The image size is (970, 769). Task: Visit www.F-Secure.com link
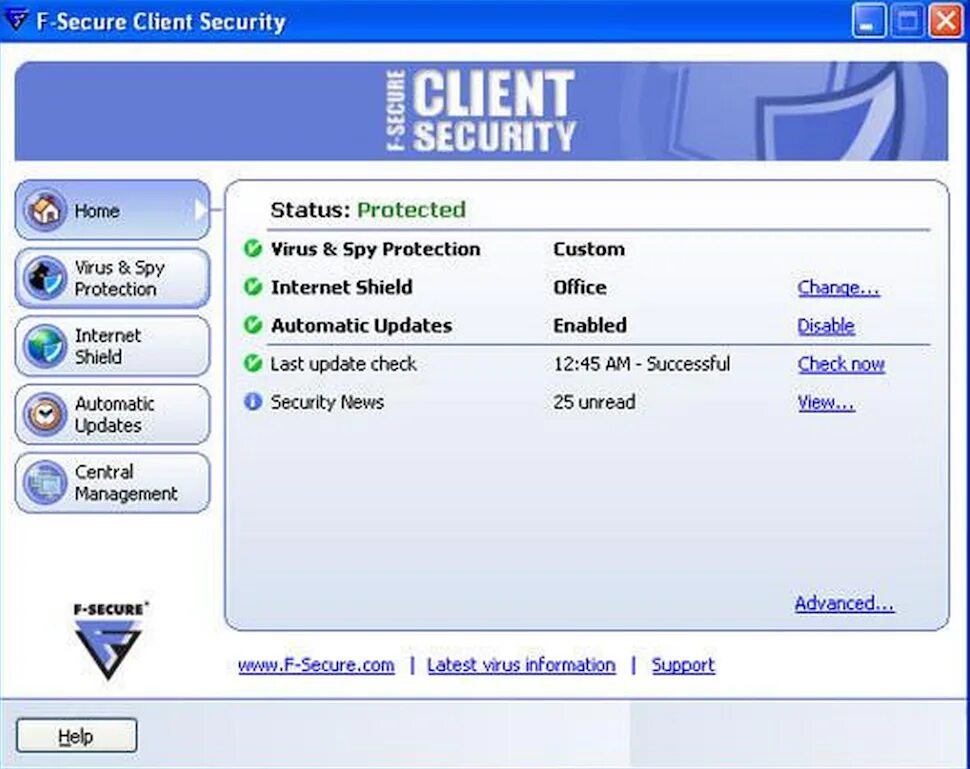tap(316, 665)
